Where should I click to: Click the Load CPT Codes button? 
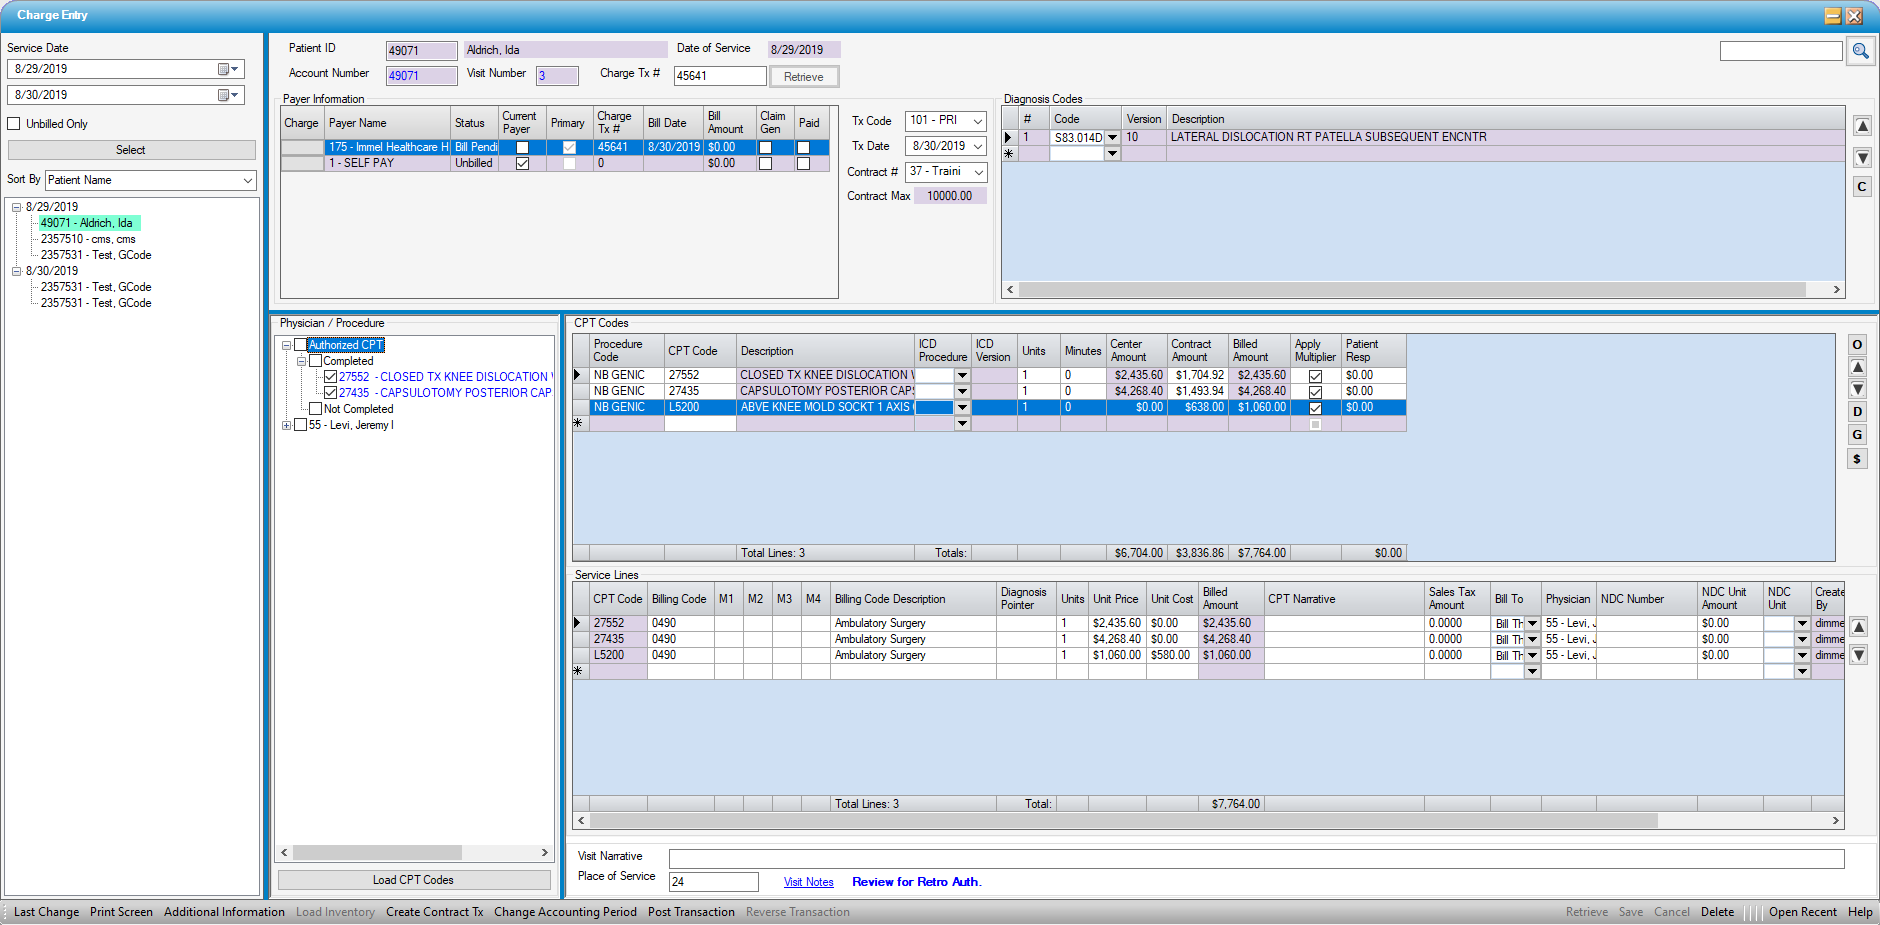click(413, 880)
